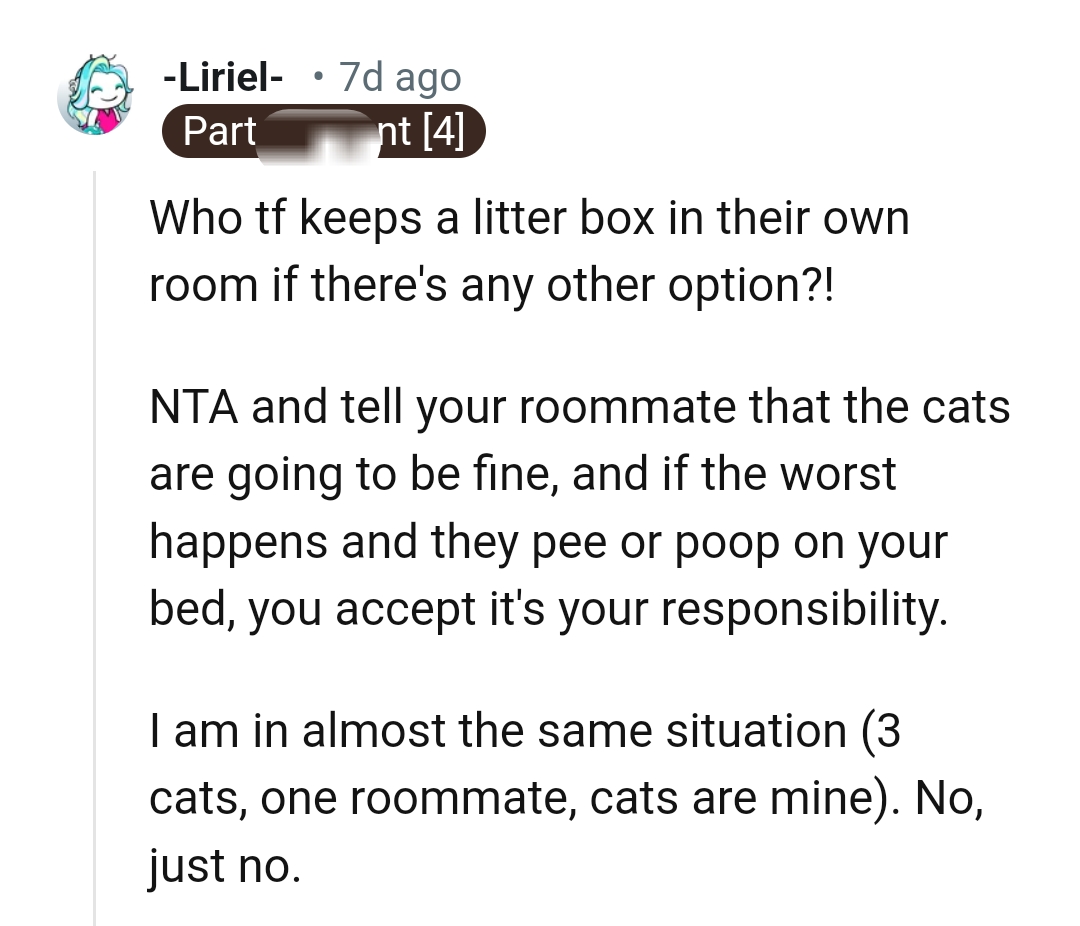
Task: Click the line "happens and they pee or poop"
Action: (548, 541)
